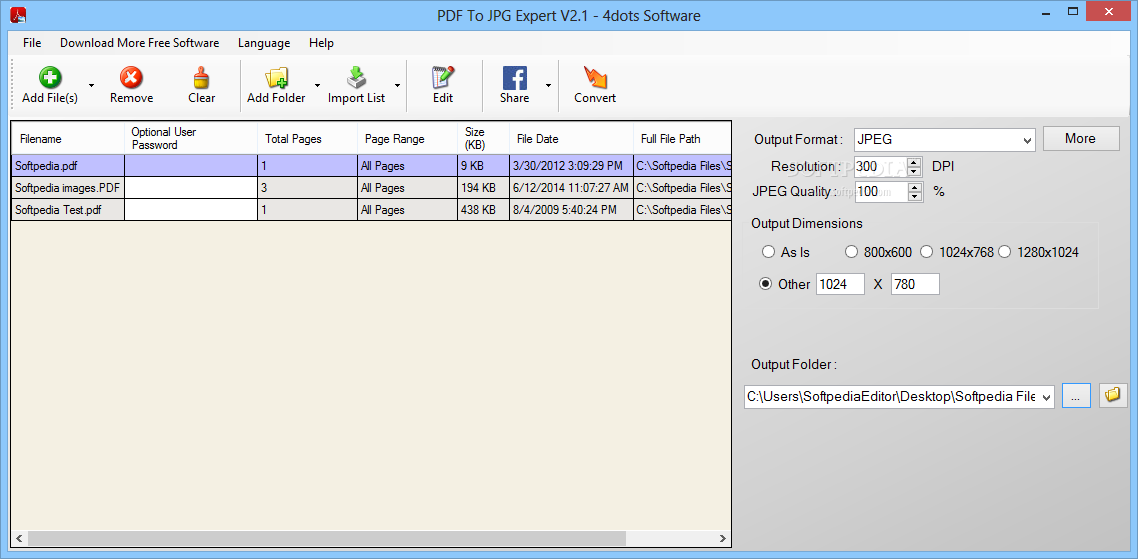The image size is (1138, 559).
Task: Click the Optional User Password column header
Action: point(191,139)
